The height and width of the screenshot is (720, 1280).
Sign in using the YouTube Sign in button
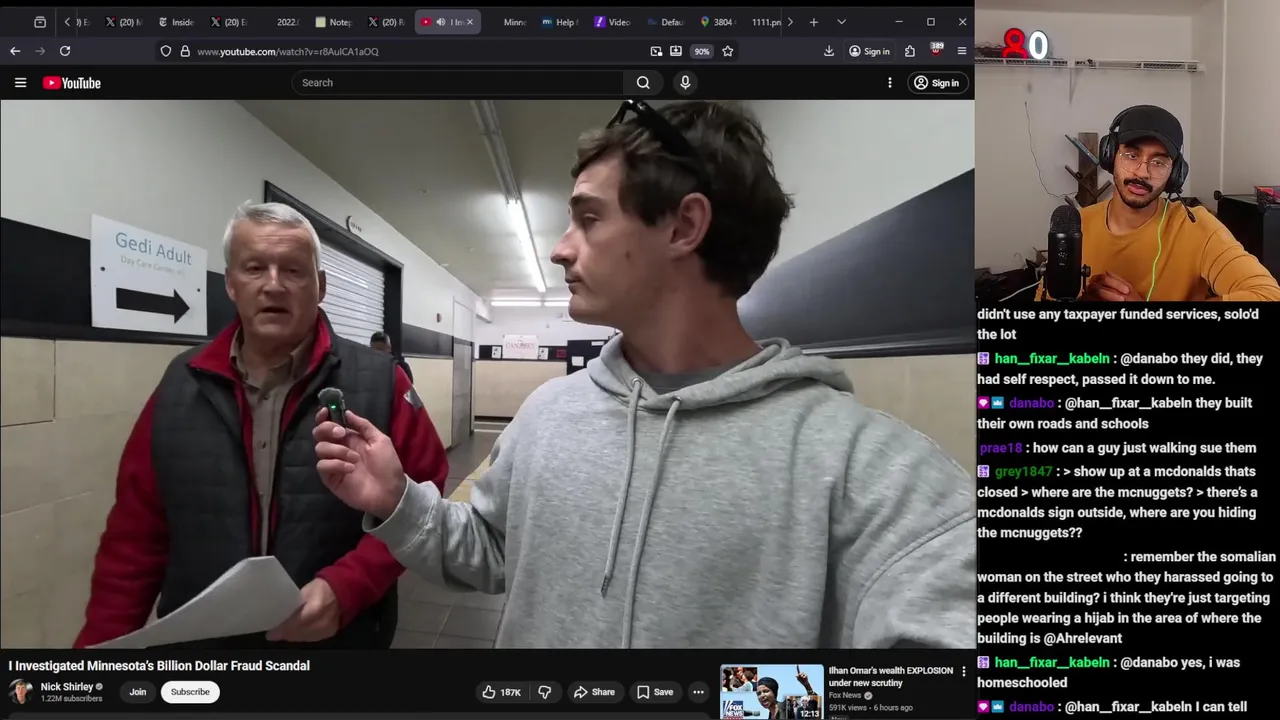(937, 83)
